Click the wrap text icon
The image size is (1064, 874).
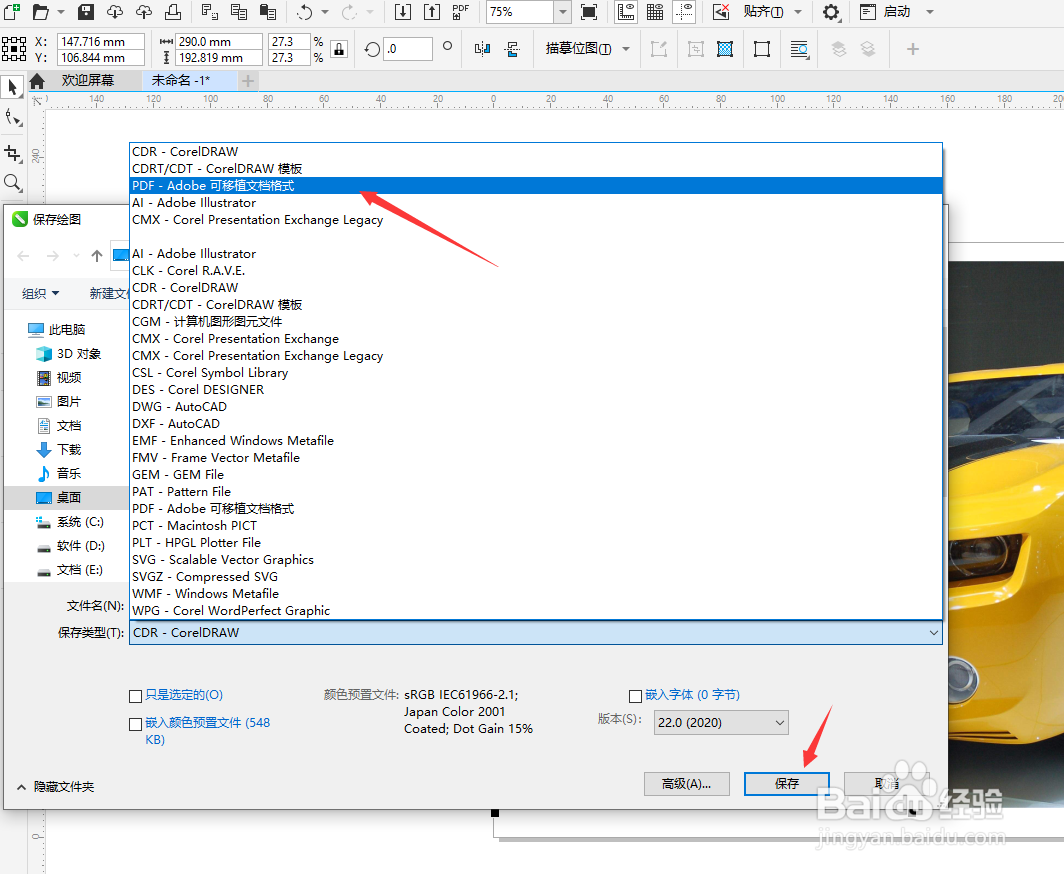click(x=799, y=49)
